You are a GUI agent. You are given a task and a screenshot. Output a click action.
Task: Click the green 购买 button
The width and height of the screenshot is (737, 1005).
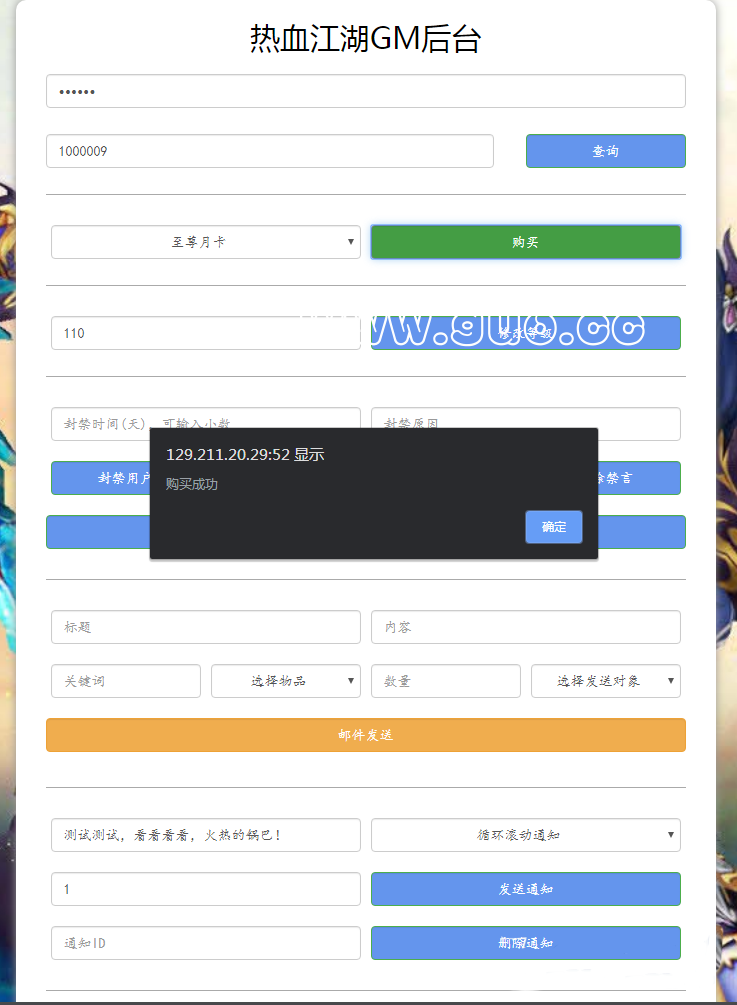coord(526,242)
